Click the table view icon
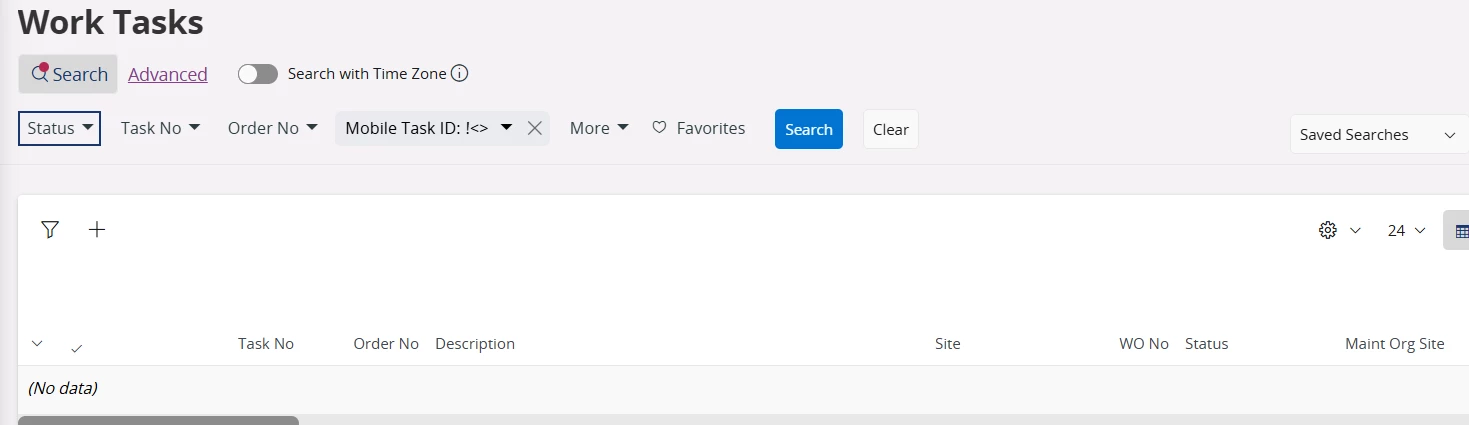Viewport: 1469px width, 425px height. (x=1461, y=231)
